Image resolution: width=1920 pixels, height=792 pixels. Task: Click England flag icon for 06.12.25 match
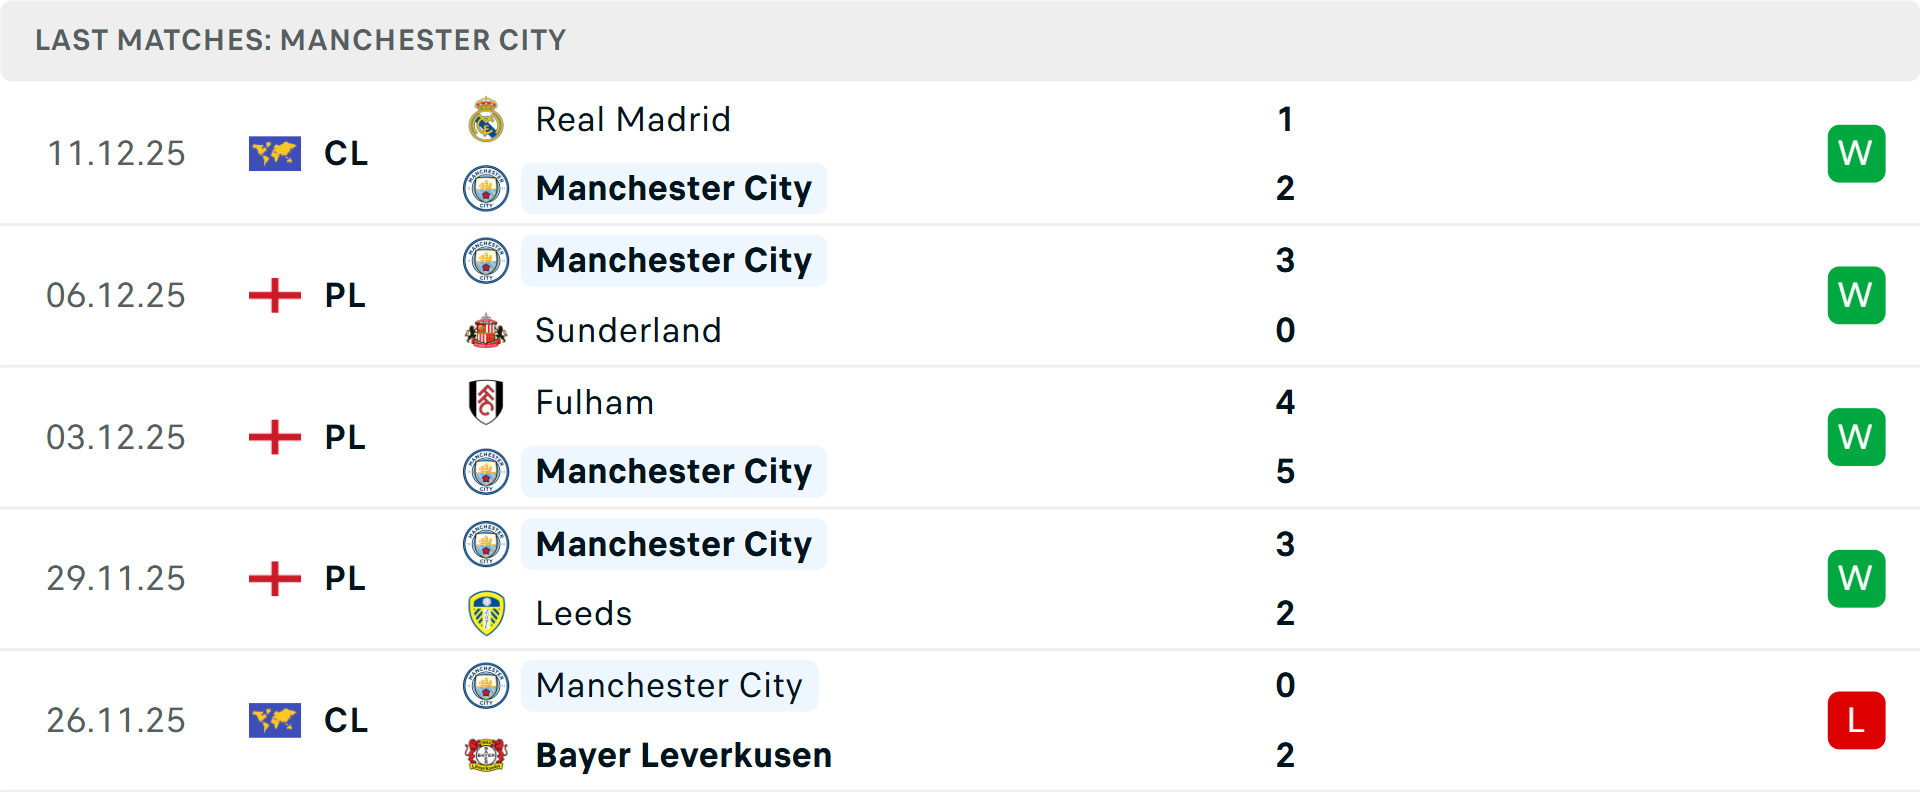[275, 296]
